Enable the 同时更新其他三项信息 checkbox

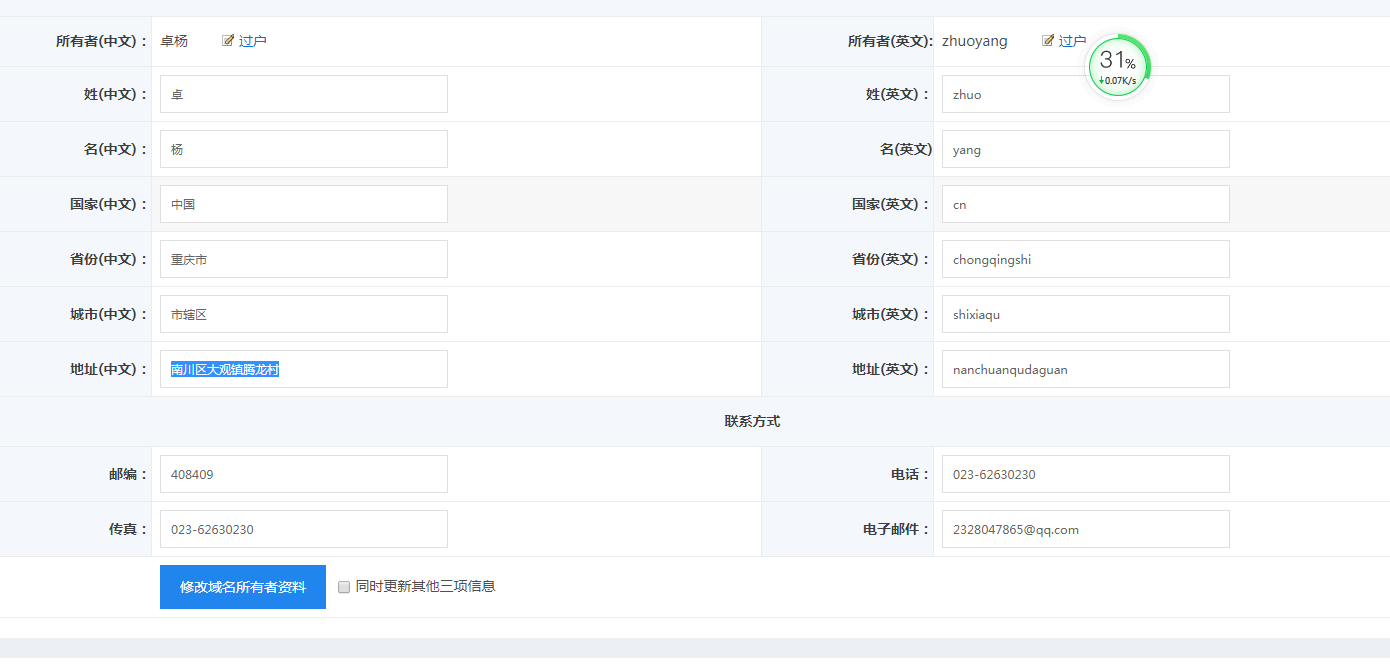(344, 587)
